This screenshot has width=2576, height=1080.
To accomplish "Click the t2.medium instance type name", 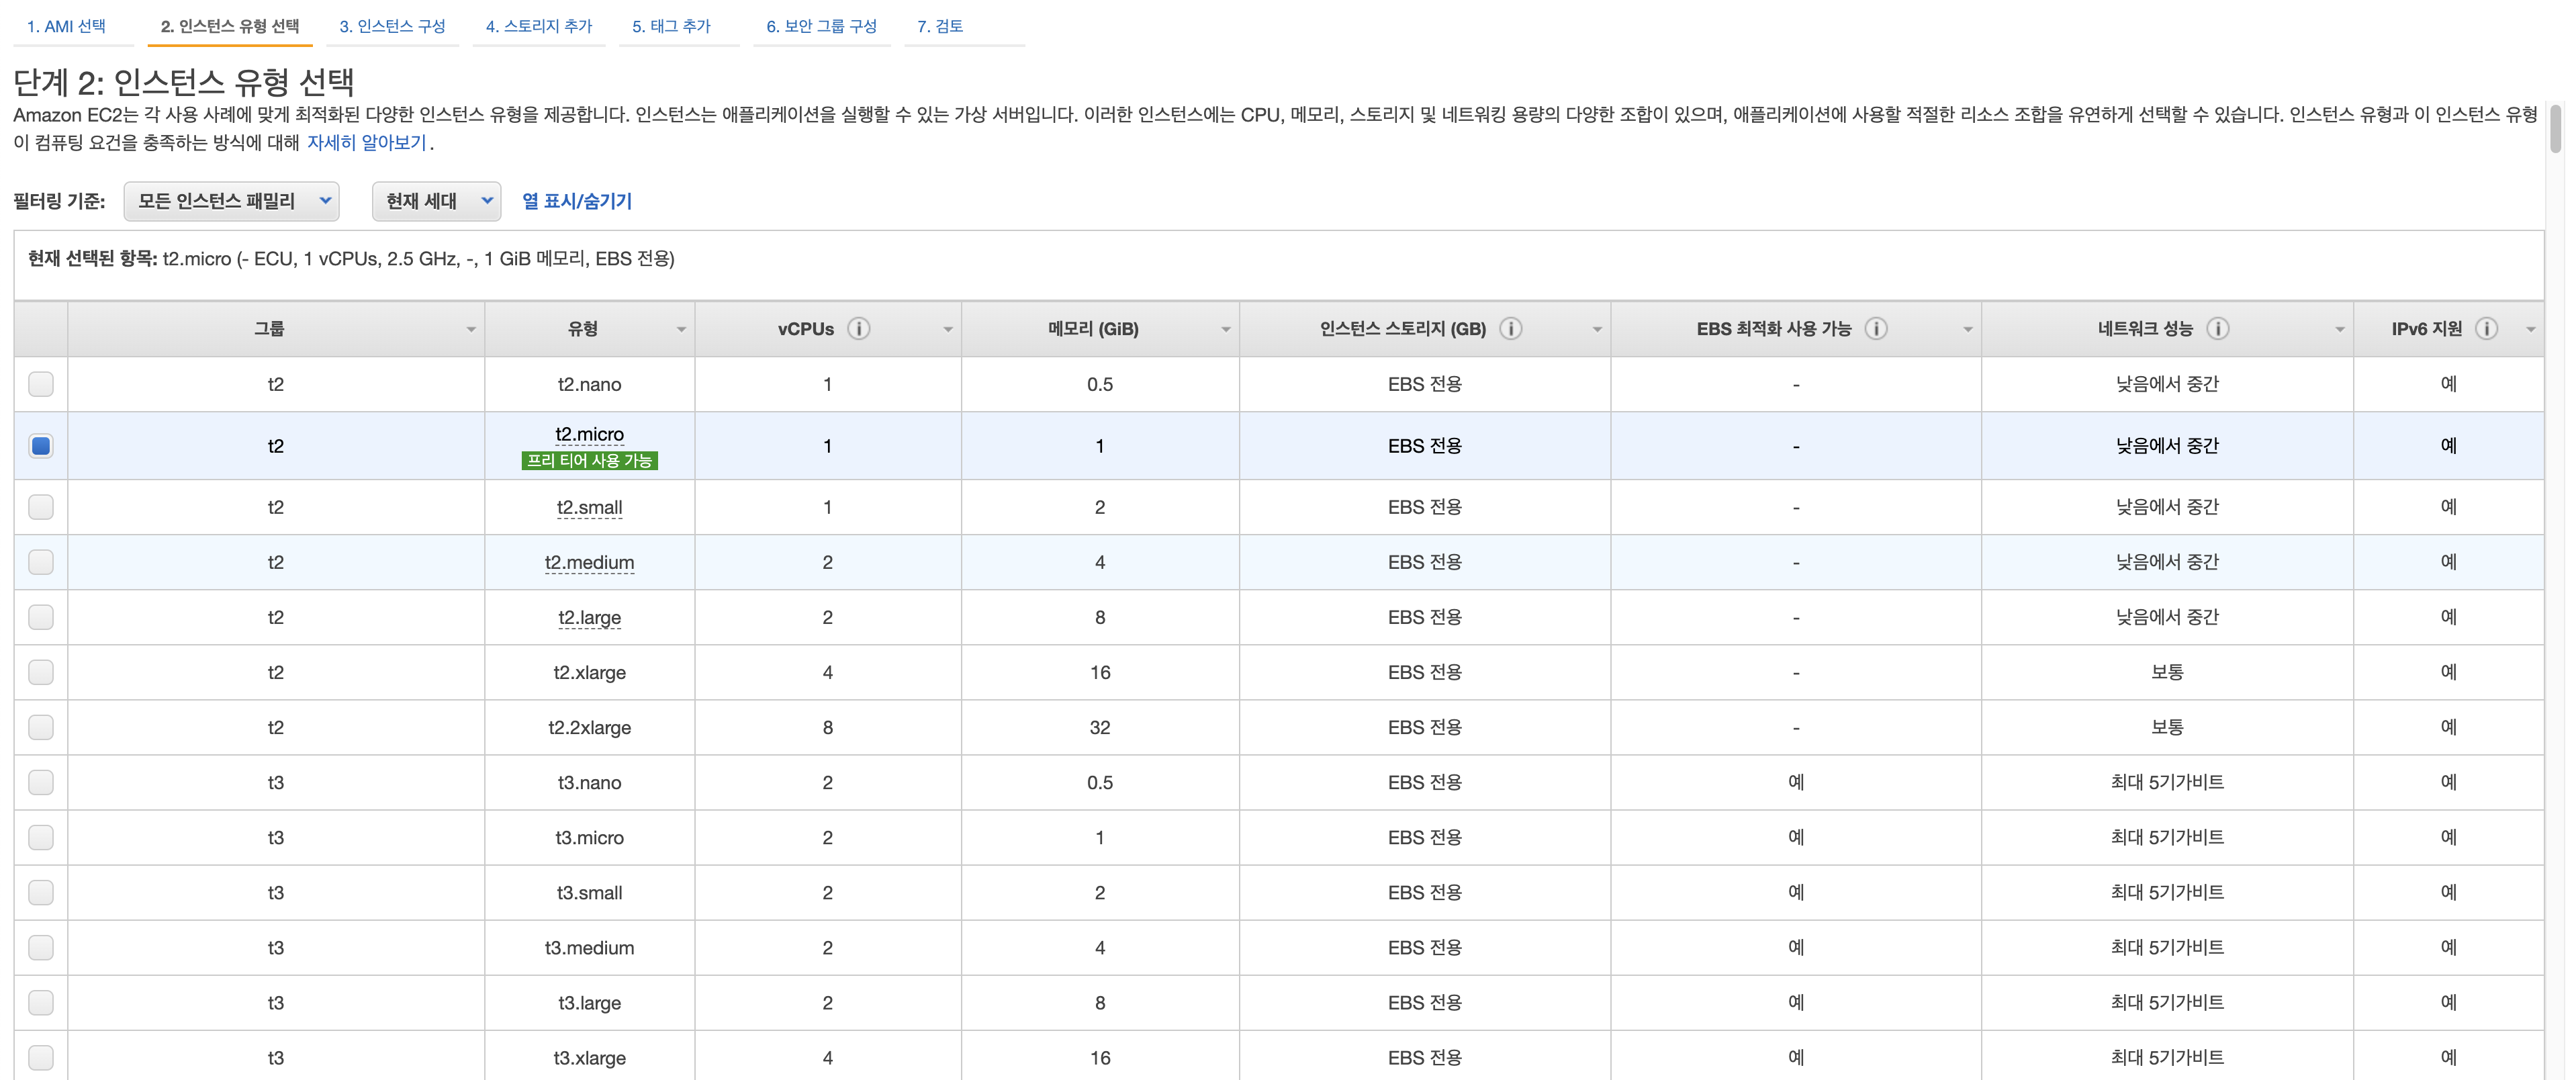I will point(589,562).
